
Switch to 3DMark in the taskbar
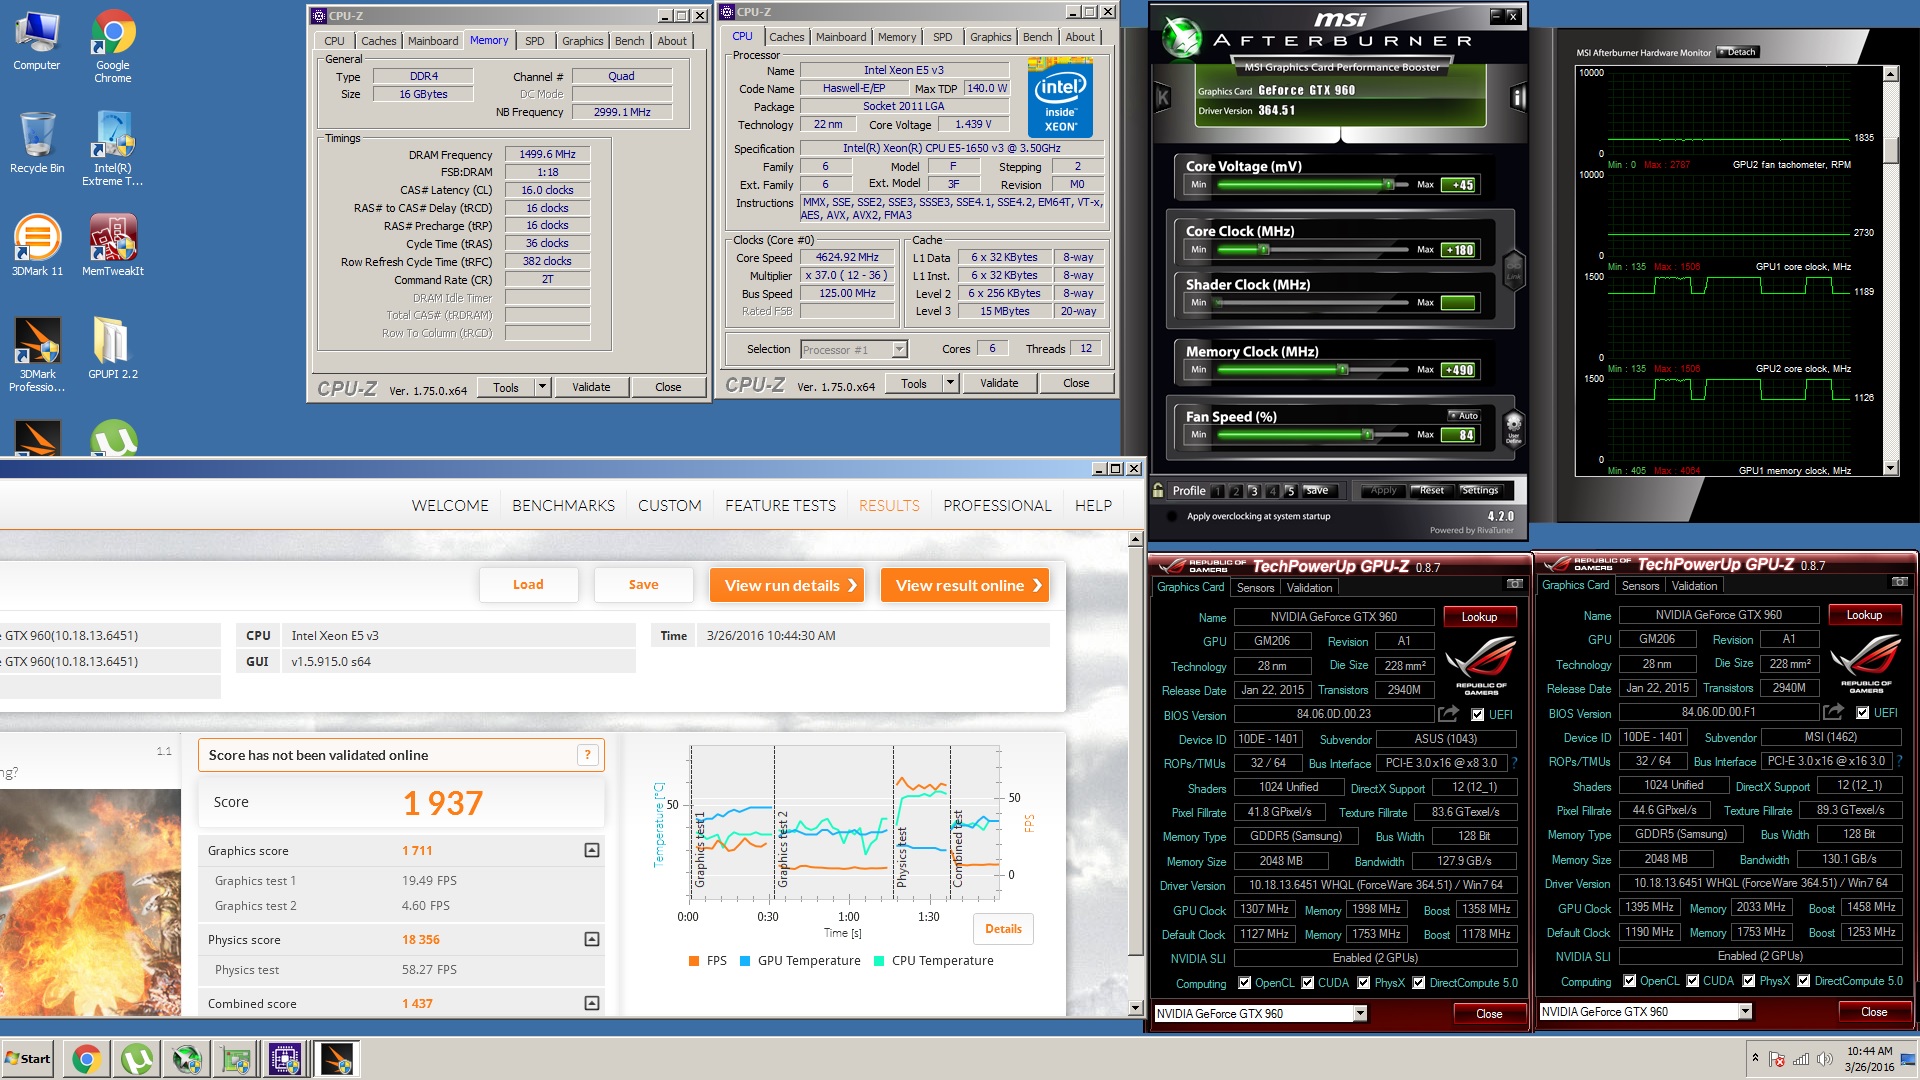(336, 1059)
